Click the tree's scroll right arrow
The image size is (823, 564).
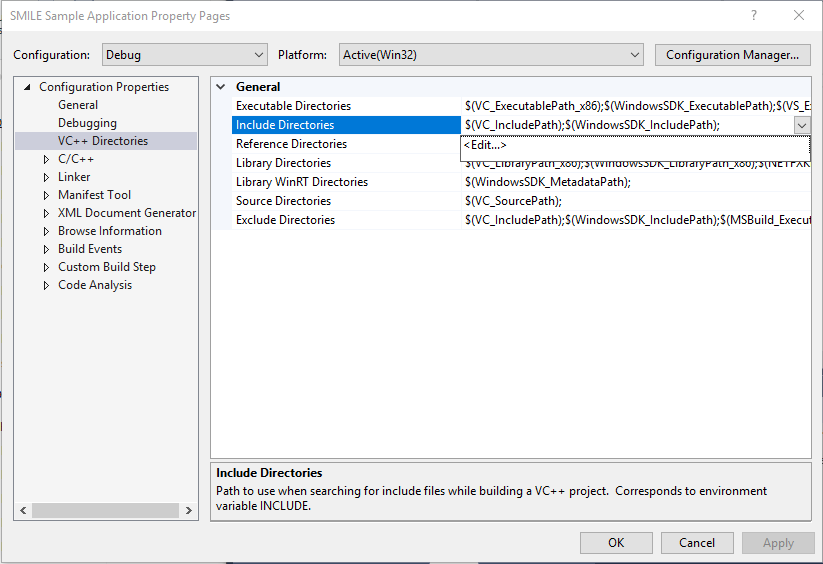click(x=189, y=510)
